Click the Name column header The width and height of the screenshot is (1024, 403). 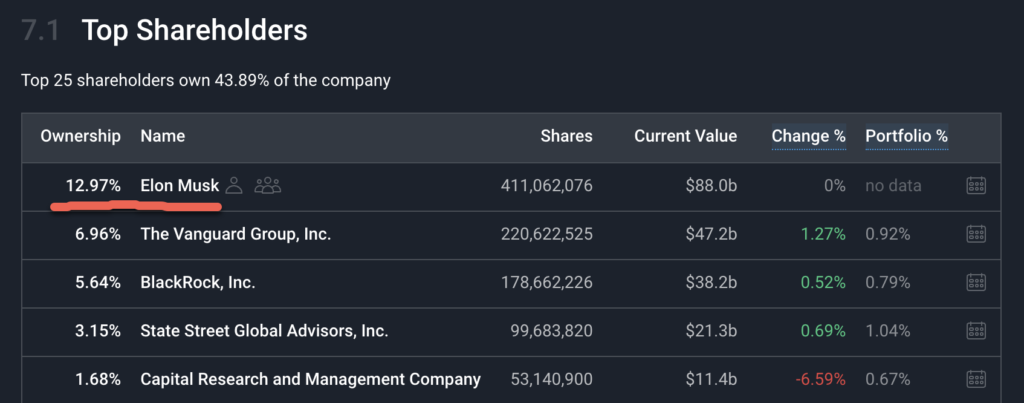point(163,136)
